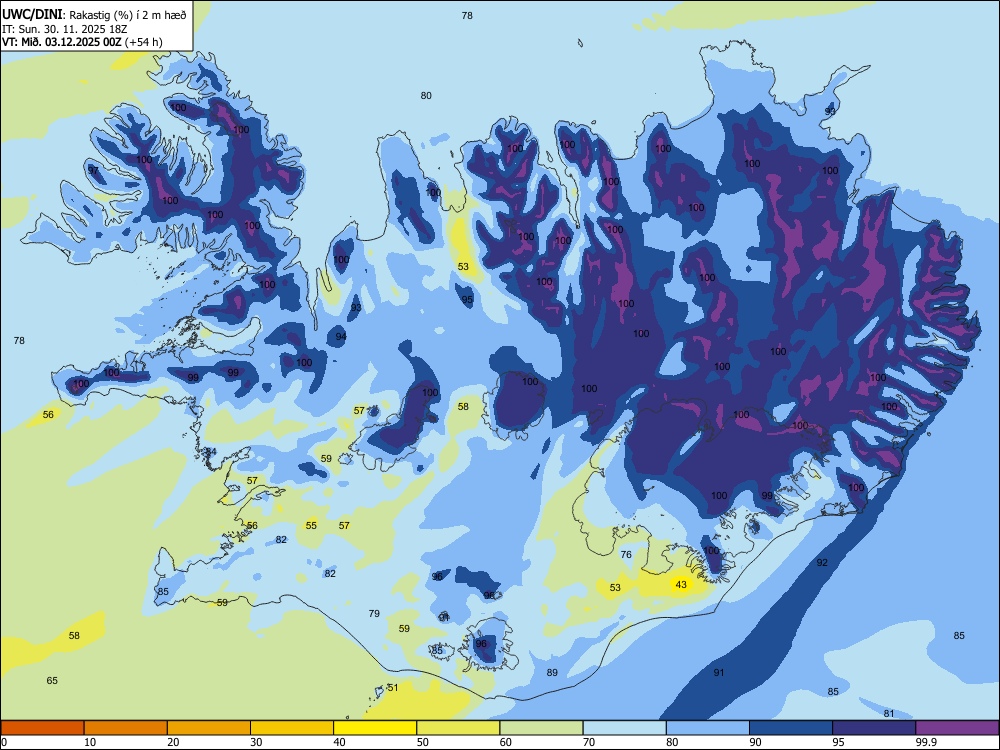Image resolution: width=1000 pixels, height=750 pixels.
Task: Click the legend tick label 50
Action: point(423,742)
